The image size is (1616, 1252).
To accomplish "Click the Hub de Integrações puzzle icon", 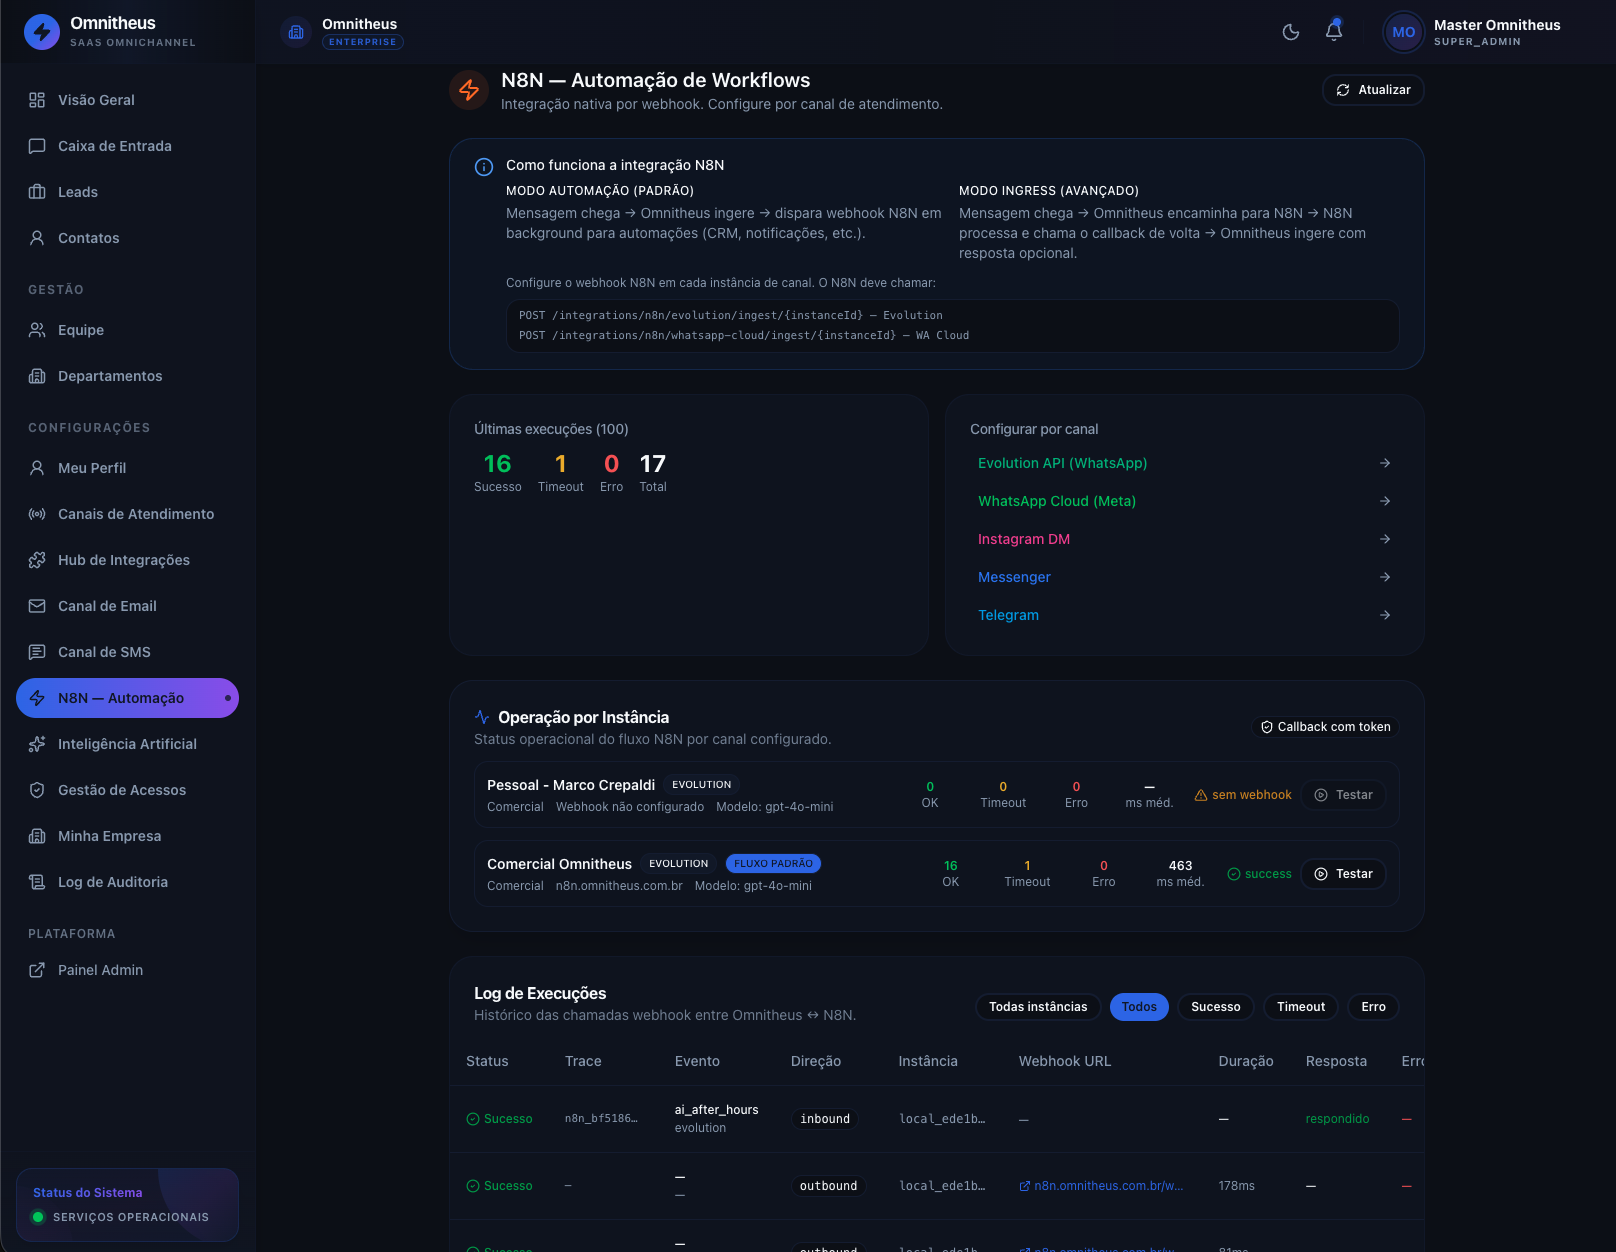I will [x=37, y=560].
